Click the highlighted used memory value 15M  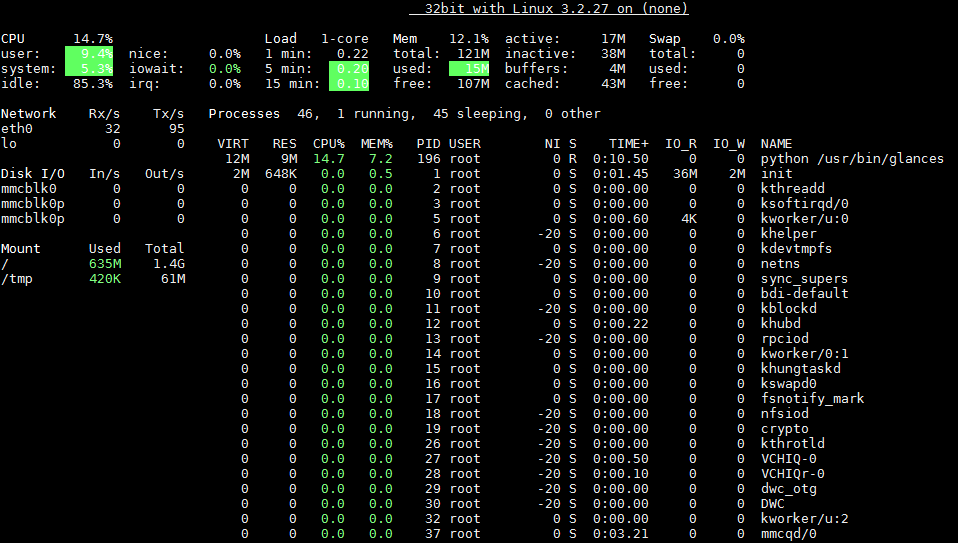pyautogui.click(x=469, y=69)
